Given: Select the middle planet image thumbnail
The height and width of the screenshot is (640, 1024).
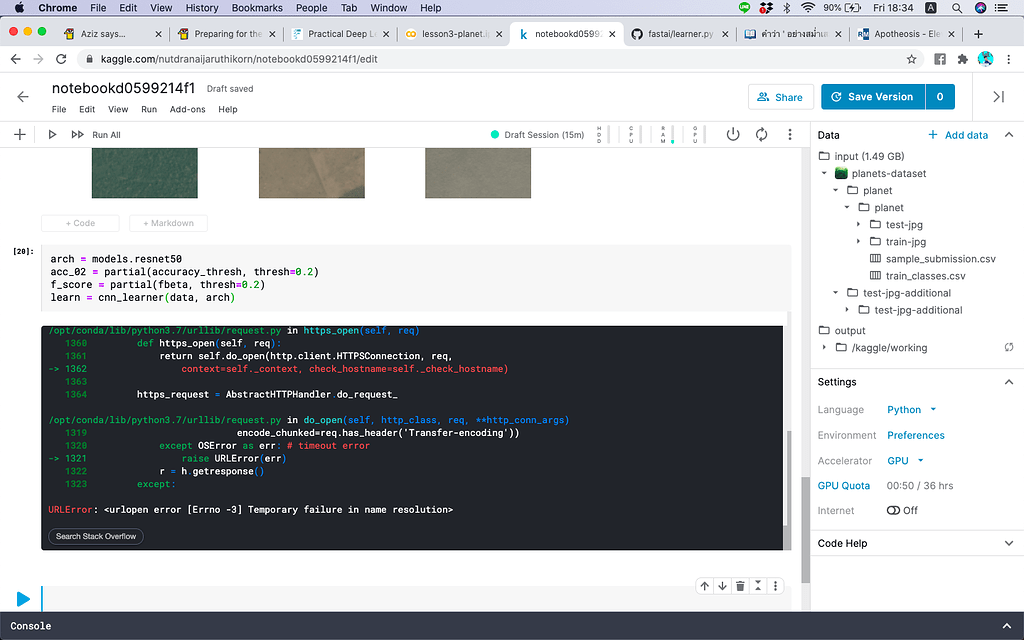Looking at the screenshot, I should (x=312, y=172).
